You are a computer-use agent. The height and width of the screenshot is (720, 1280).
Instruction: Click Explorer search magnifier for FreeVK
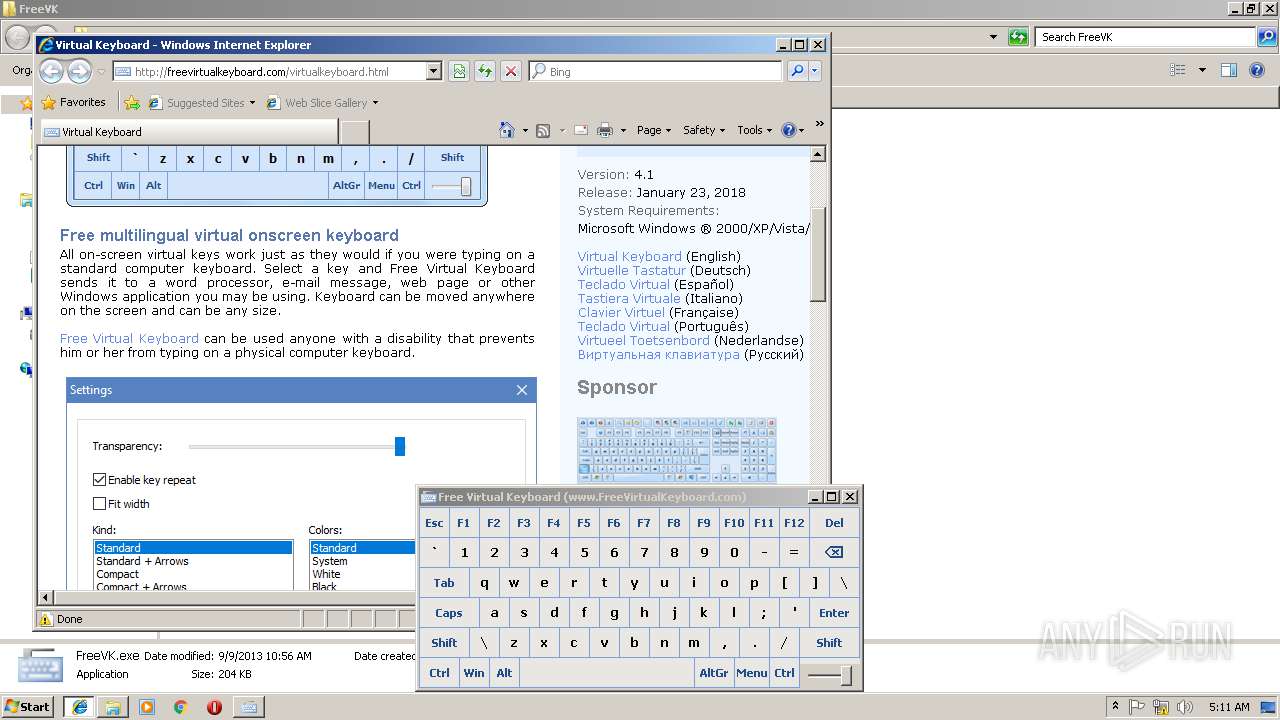point(1266,37)
